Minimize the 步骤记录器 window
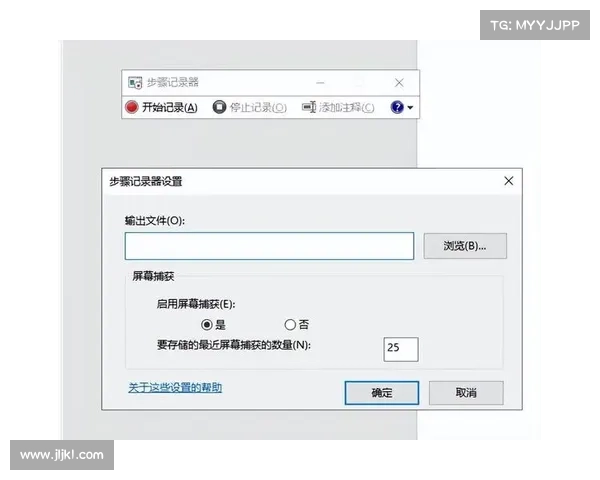Viewport: 600px width, 480px height. click(320, 82)
